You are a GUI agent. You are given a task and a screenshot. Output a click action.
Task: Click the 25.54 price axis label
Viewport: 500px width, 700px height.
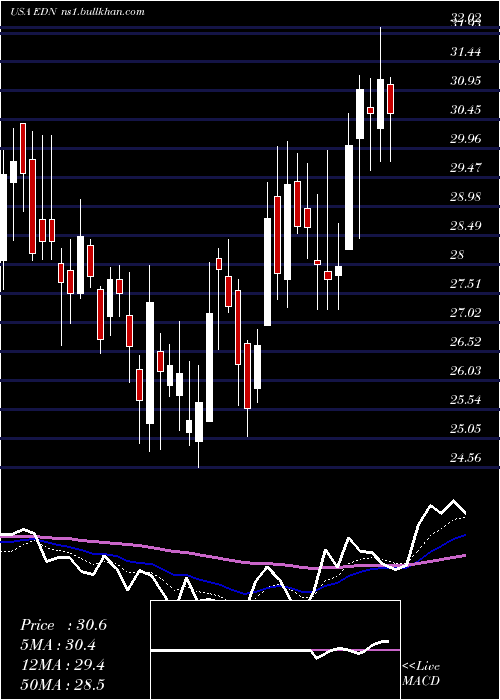pyautogui.click(x=466, y=400)
